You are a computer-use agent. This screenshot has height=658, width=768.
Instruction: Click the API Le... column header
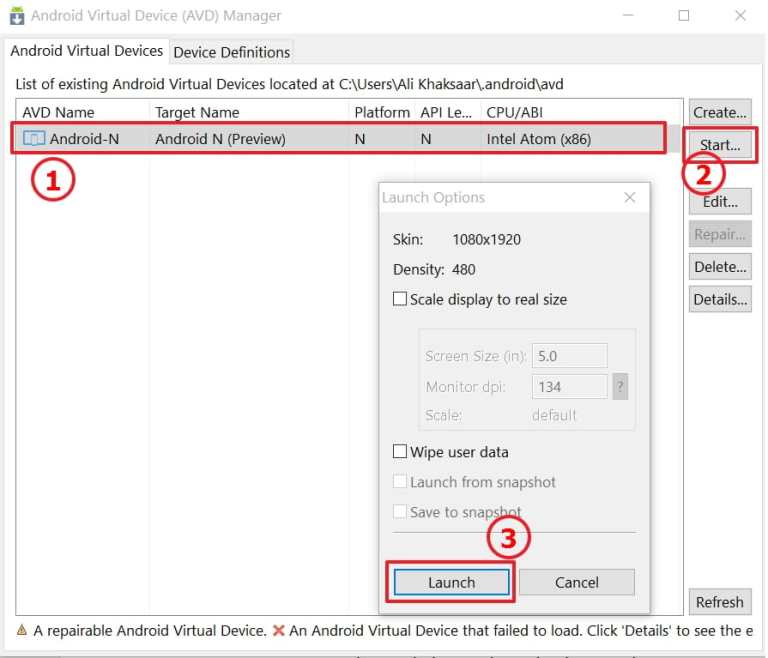[x=446, y=113]
